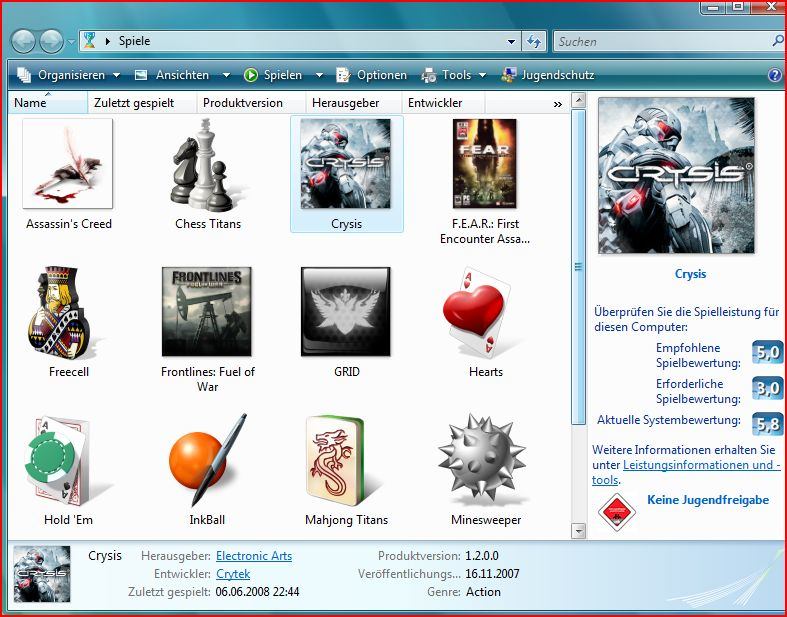Open the Spielen dropdown arrow

319,75
